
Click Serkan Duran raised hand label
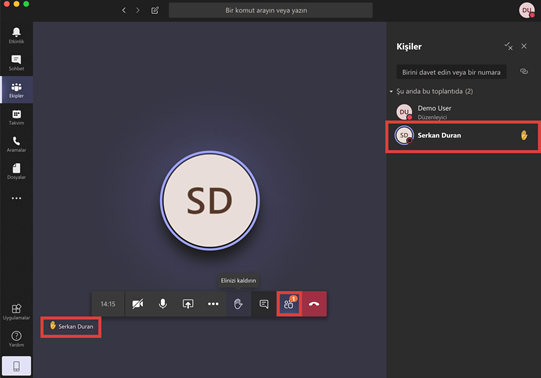coord(71,326)
